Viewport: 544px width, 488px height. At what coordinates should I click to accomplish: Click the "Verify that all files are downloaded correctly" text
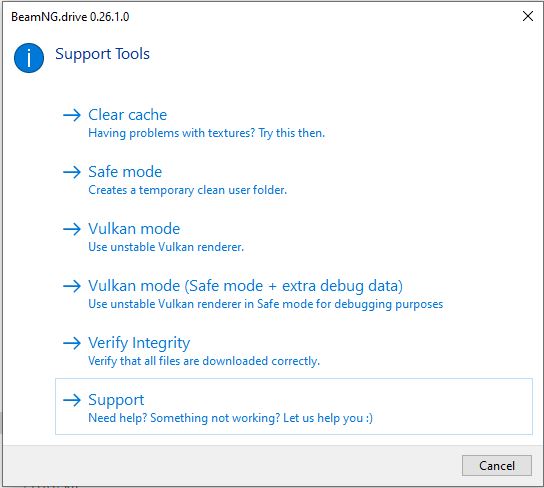(x=204, y=361)
